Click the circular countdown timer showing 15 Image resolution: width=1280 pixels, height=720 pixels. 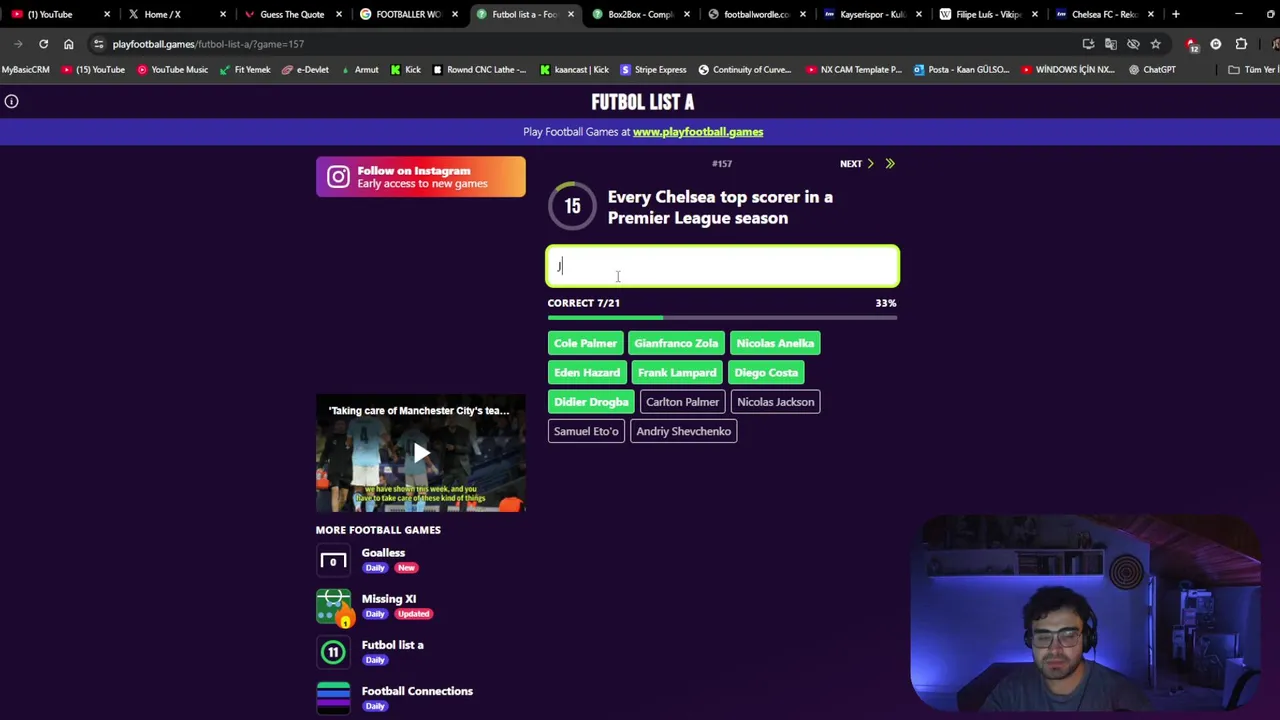(572, 207)
